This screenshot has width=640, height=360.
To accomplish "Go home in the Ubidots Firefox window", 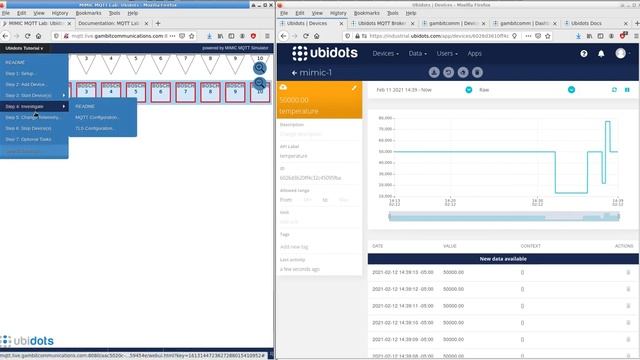I will [x=317, y=36].
